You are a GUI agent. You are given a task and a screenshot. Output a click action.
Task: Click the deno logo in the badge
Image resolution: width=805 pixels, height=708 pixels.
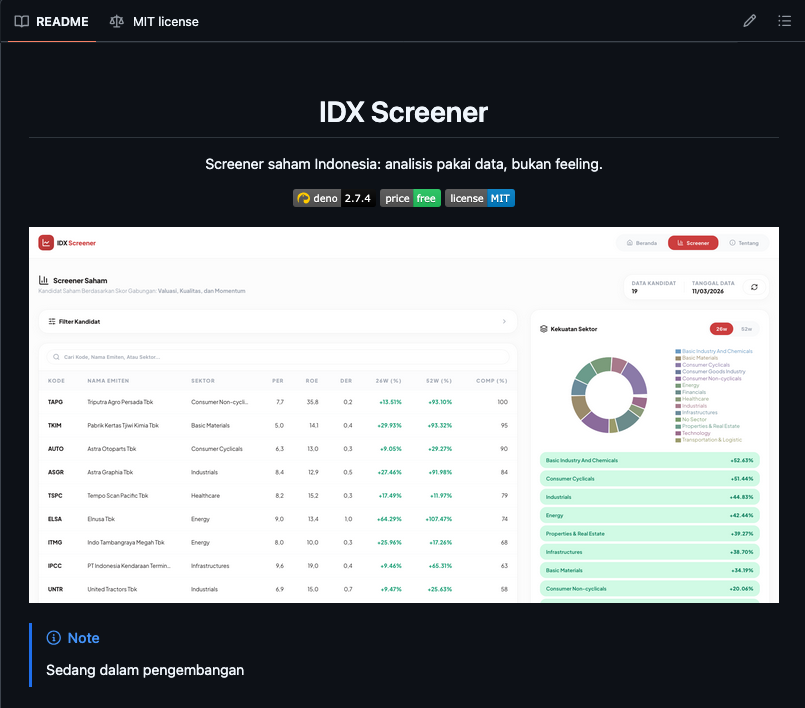[303, 198]
